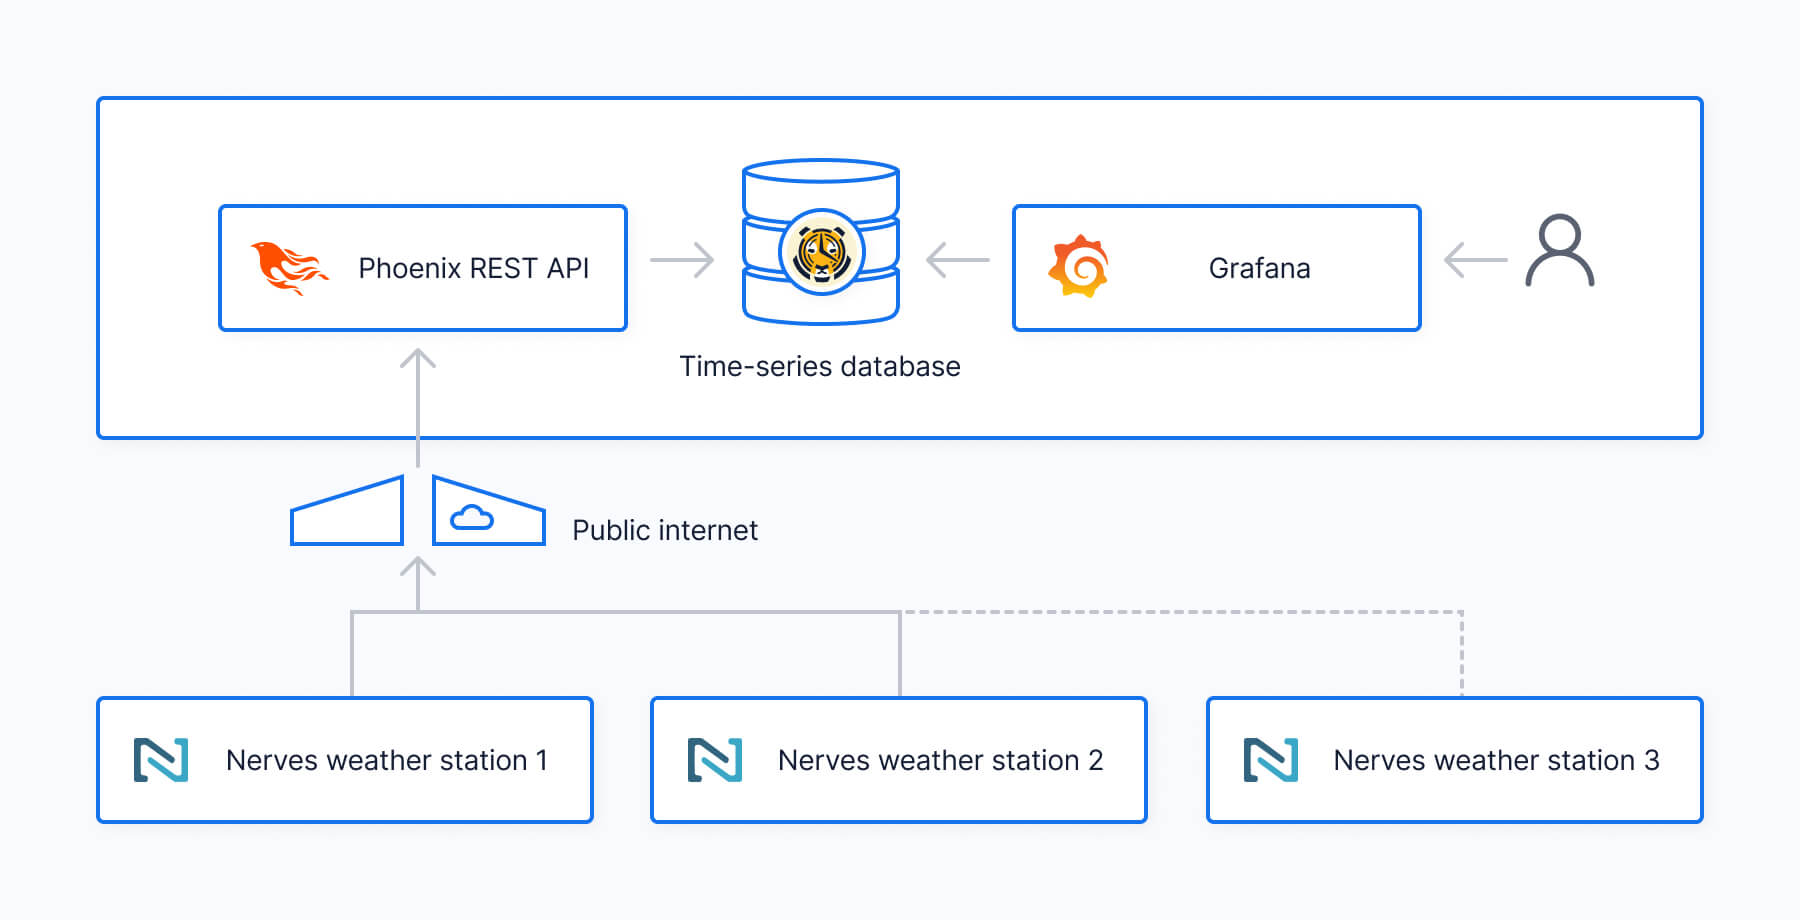Viewport: 1800px width, 920px height.
Task: Click the Phoenix REST API label
Action: [x=473, y=268]
